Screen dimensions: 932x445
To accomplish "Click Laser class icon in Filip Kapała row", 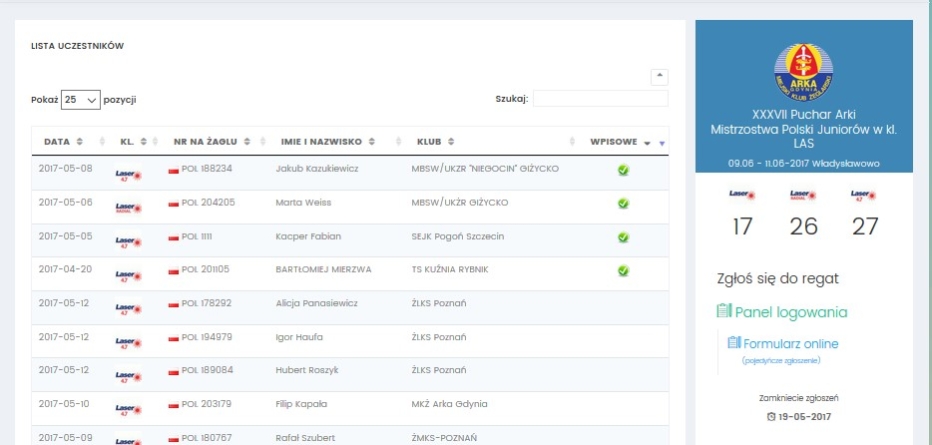I will click(x=128, y=410).
